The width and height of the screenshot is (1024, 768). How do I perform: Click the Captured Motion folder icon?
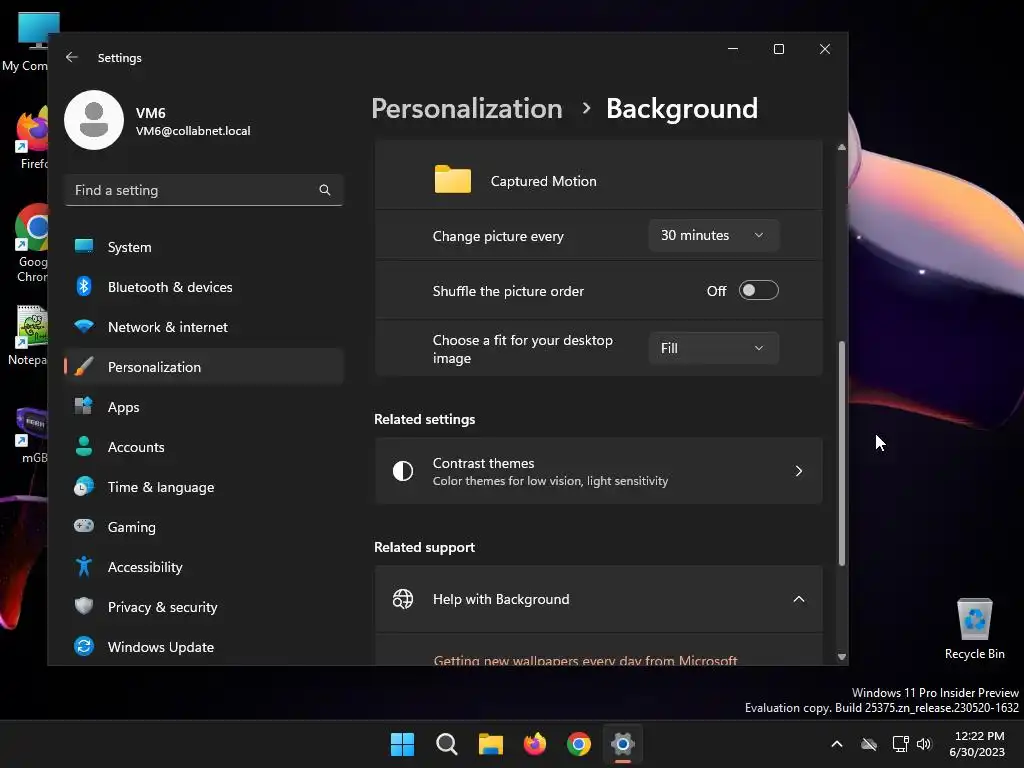click(453, 179)
